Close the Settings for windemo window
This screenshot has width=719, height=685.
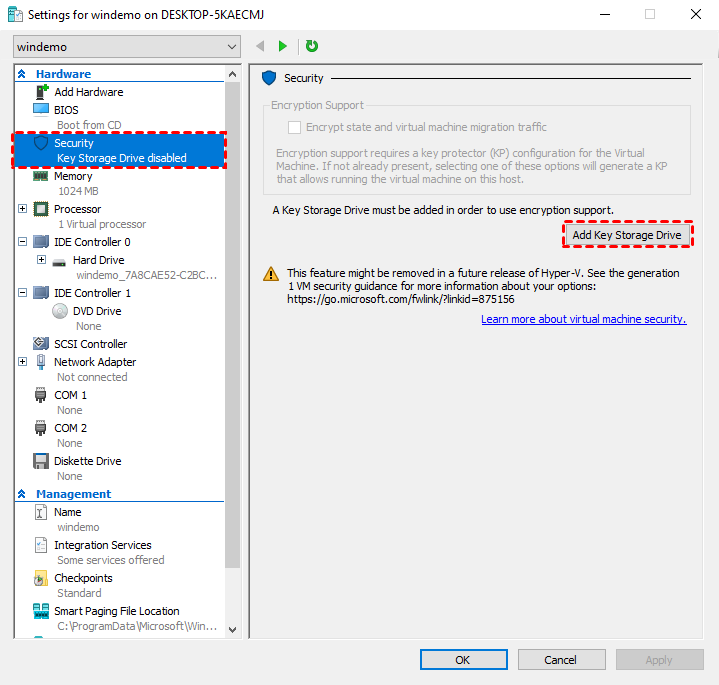(696, 14)
